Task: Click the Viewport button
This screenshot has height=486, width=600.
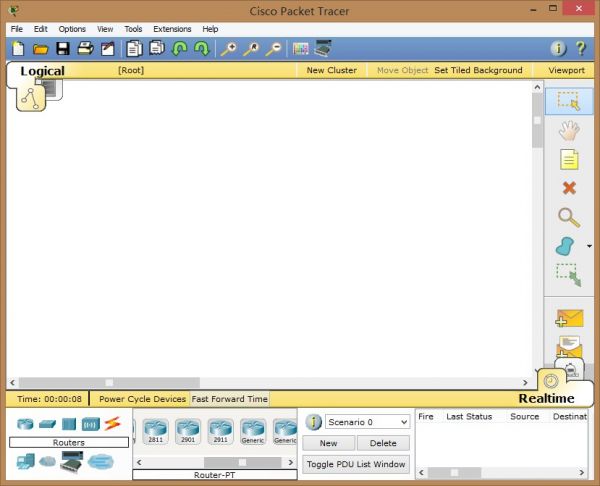Action: point(566,70)
